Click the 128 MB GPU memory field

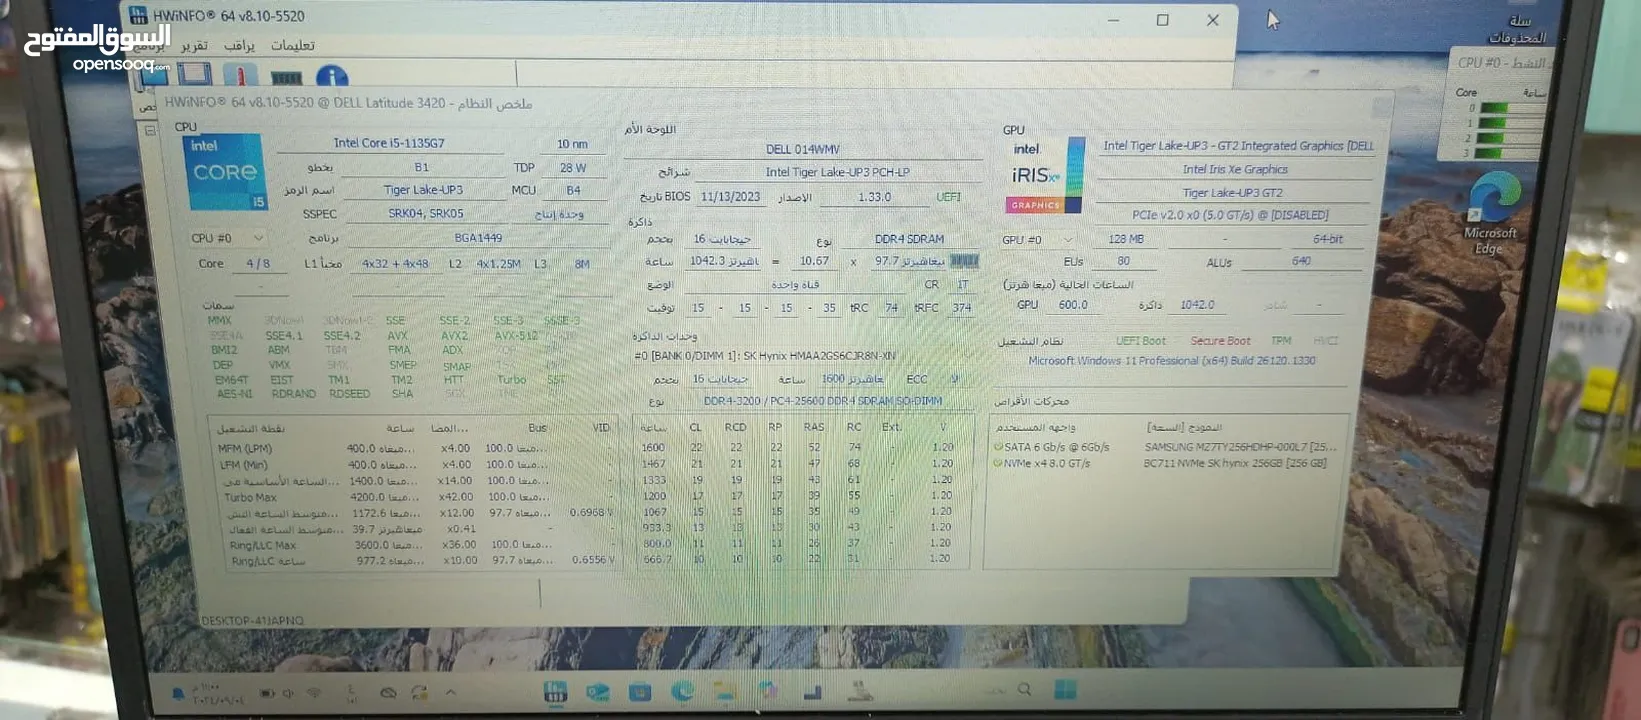point(1125,240)
